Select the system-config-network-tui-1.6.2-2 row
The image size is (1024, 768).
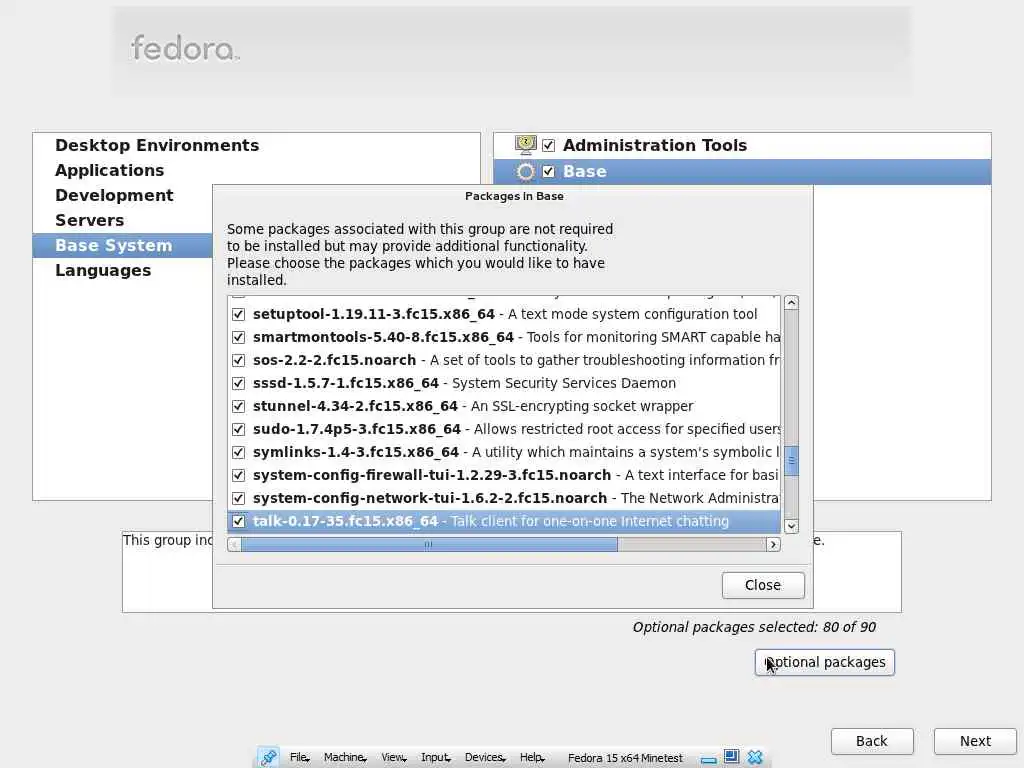tap(504, 498)
